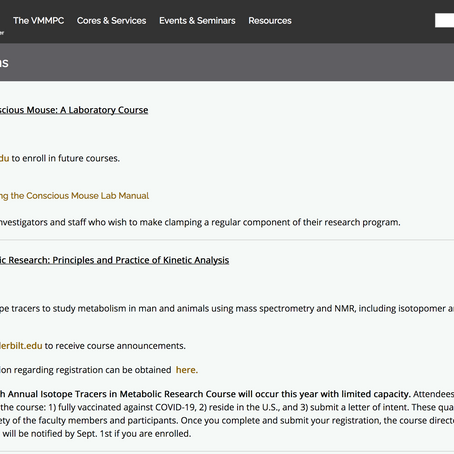
Task: Click text 'to receive course announcements.'
Action: click(115, 346)
